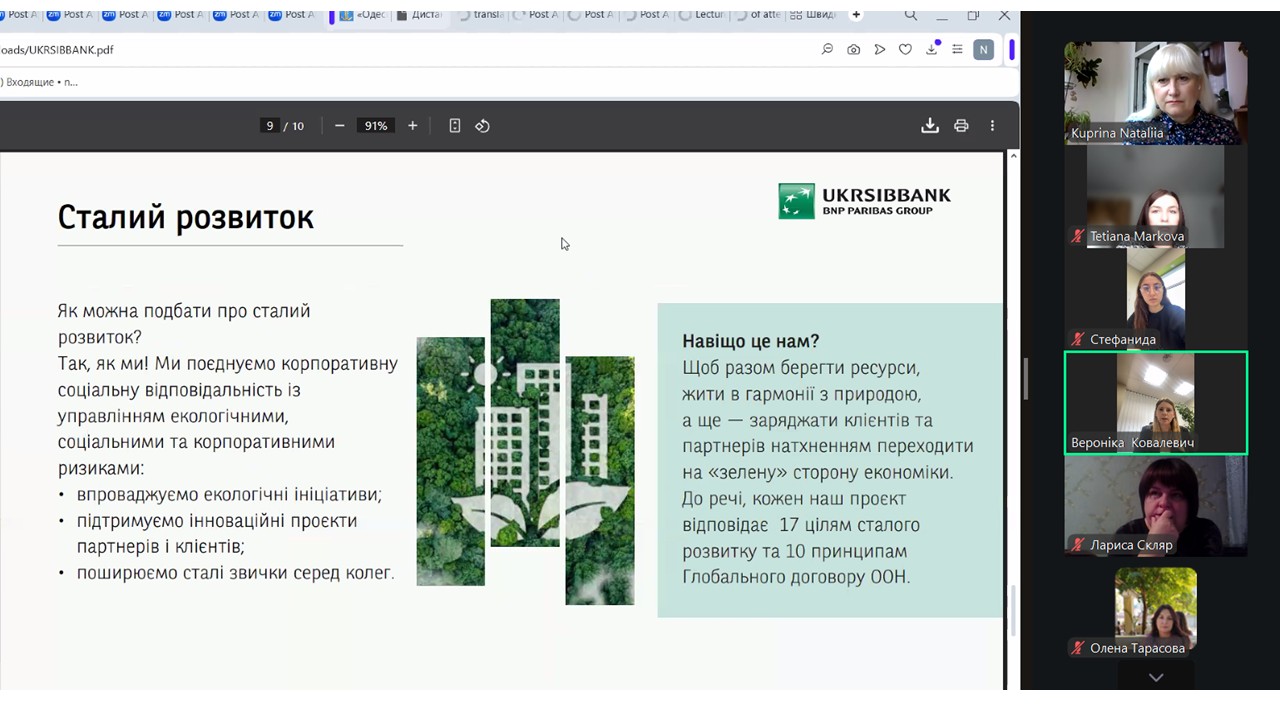1280x720 pixels.
Task: Open the browser easy setup menu
Action: (957, 50)
